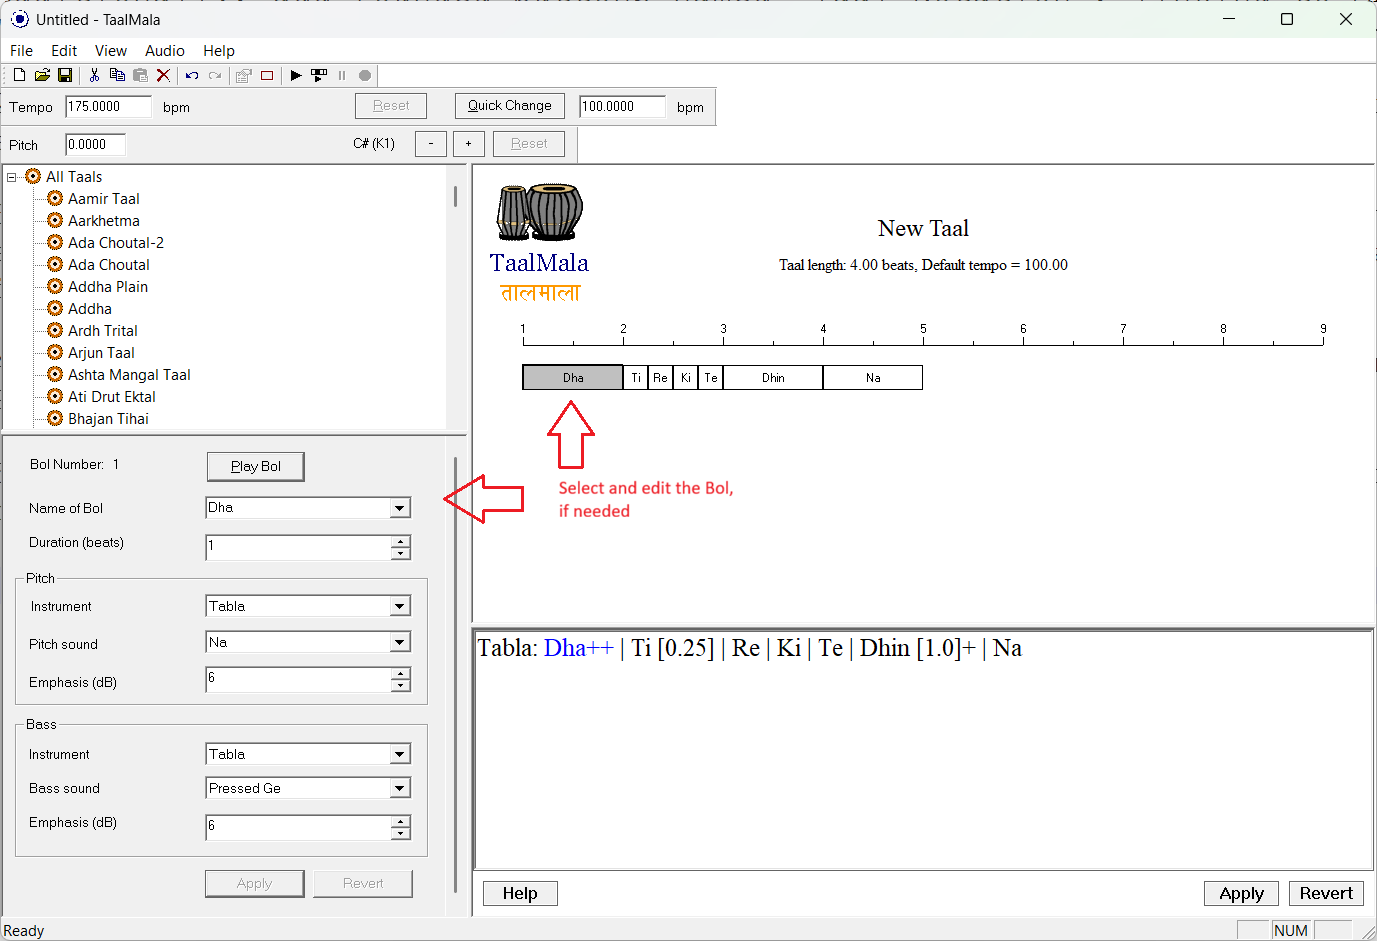Raise the pitch with the plus button

(469, 144)
